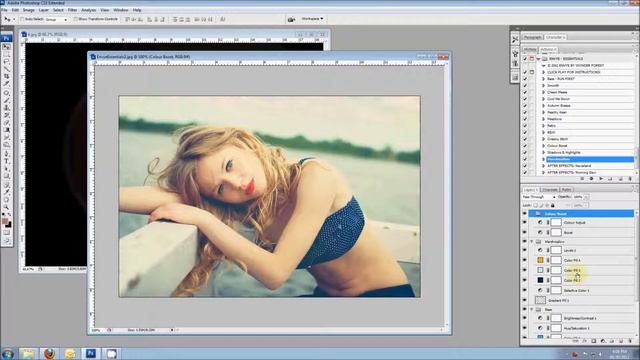Click the foreground color swatch
The width and height of the screenshot is (640, 360).
coord(5,221)
